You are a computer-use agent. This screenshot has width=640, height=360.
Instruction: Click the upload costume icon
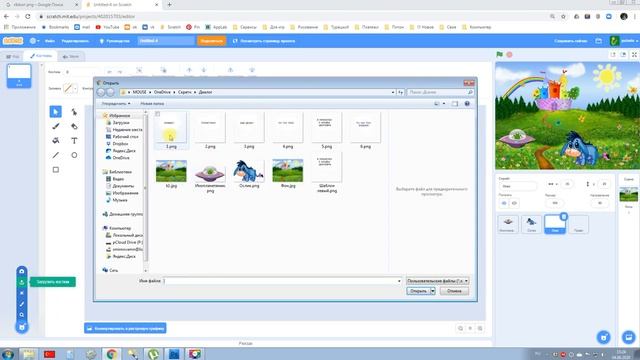(x=22, y=282)
